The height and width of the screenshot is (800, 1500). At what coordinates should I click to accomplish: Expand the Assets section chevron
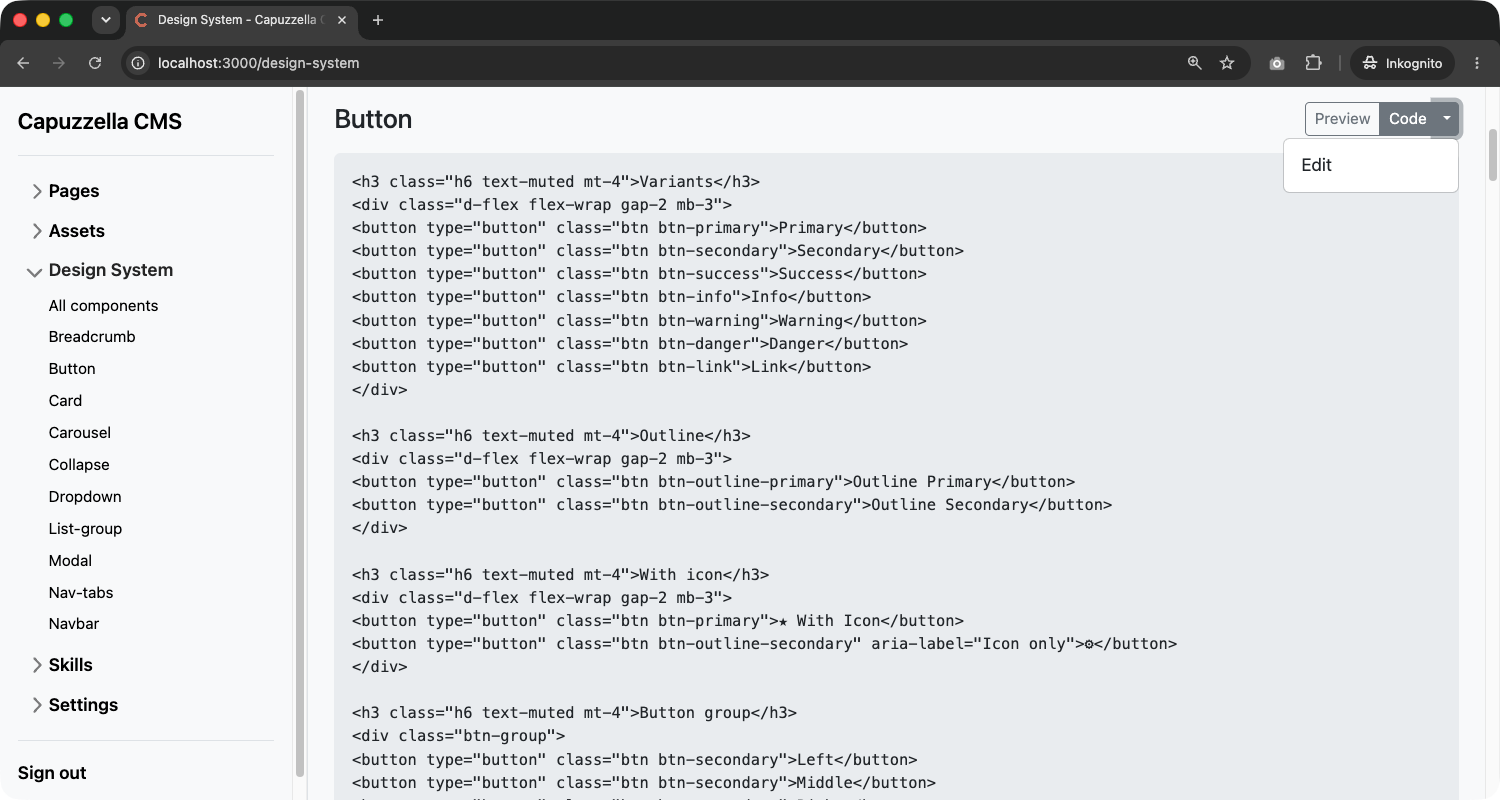pyautogui.click(x=36, y=231)
